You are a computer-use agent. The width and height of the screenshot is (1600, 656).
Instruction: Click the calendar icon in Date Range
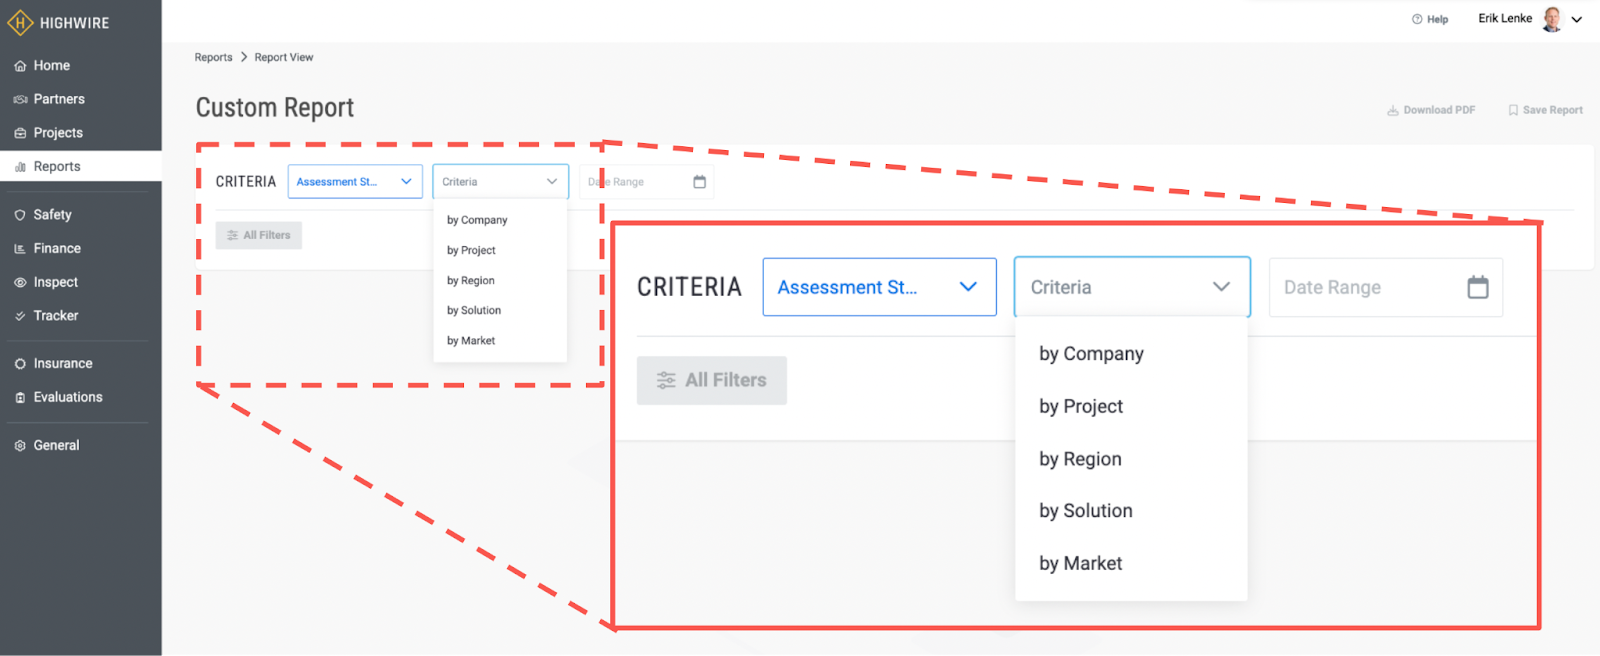[700, 182]
